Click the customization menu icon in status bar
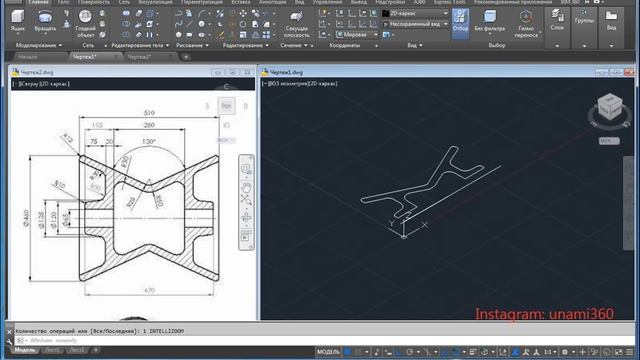640x360 pixels. click(629, 352)
